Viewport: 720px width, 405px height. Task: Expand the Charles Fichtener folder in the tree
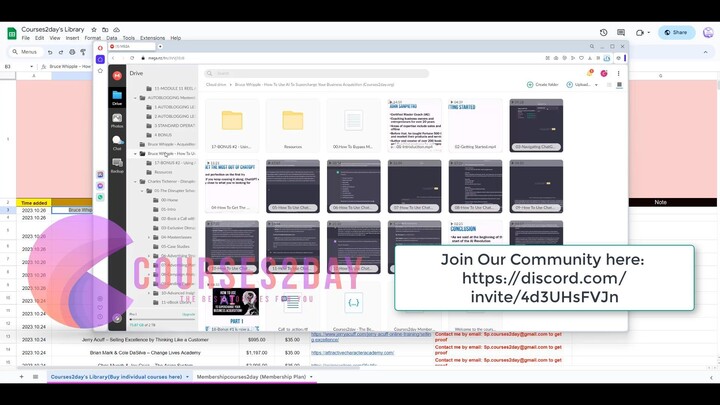141,181
